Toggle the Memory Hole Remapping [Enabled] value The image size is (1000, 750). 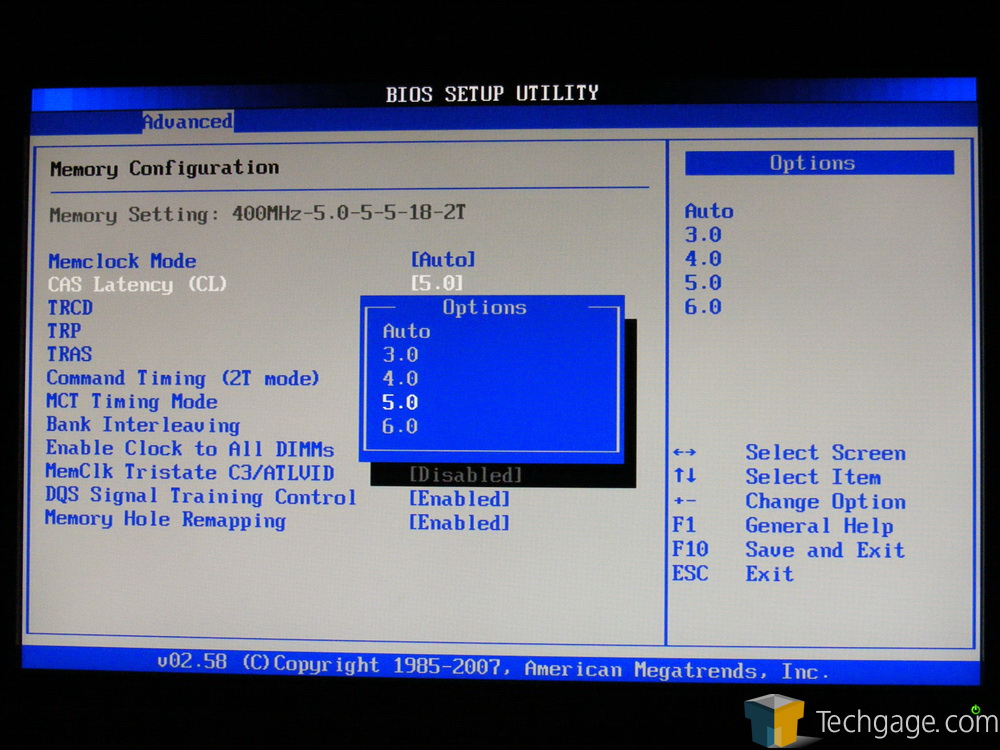459,523
